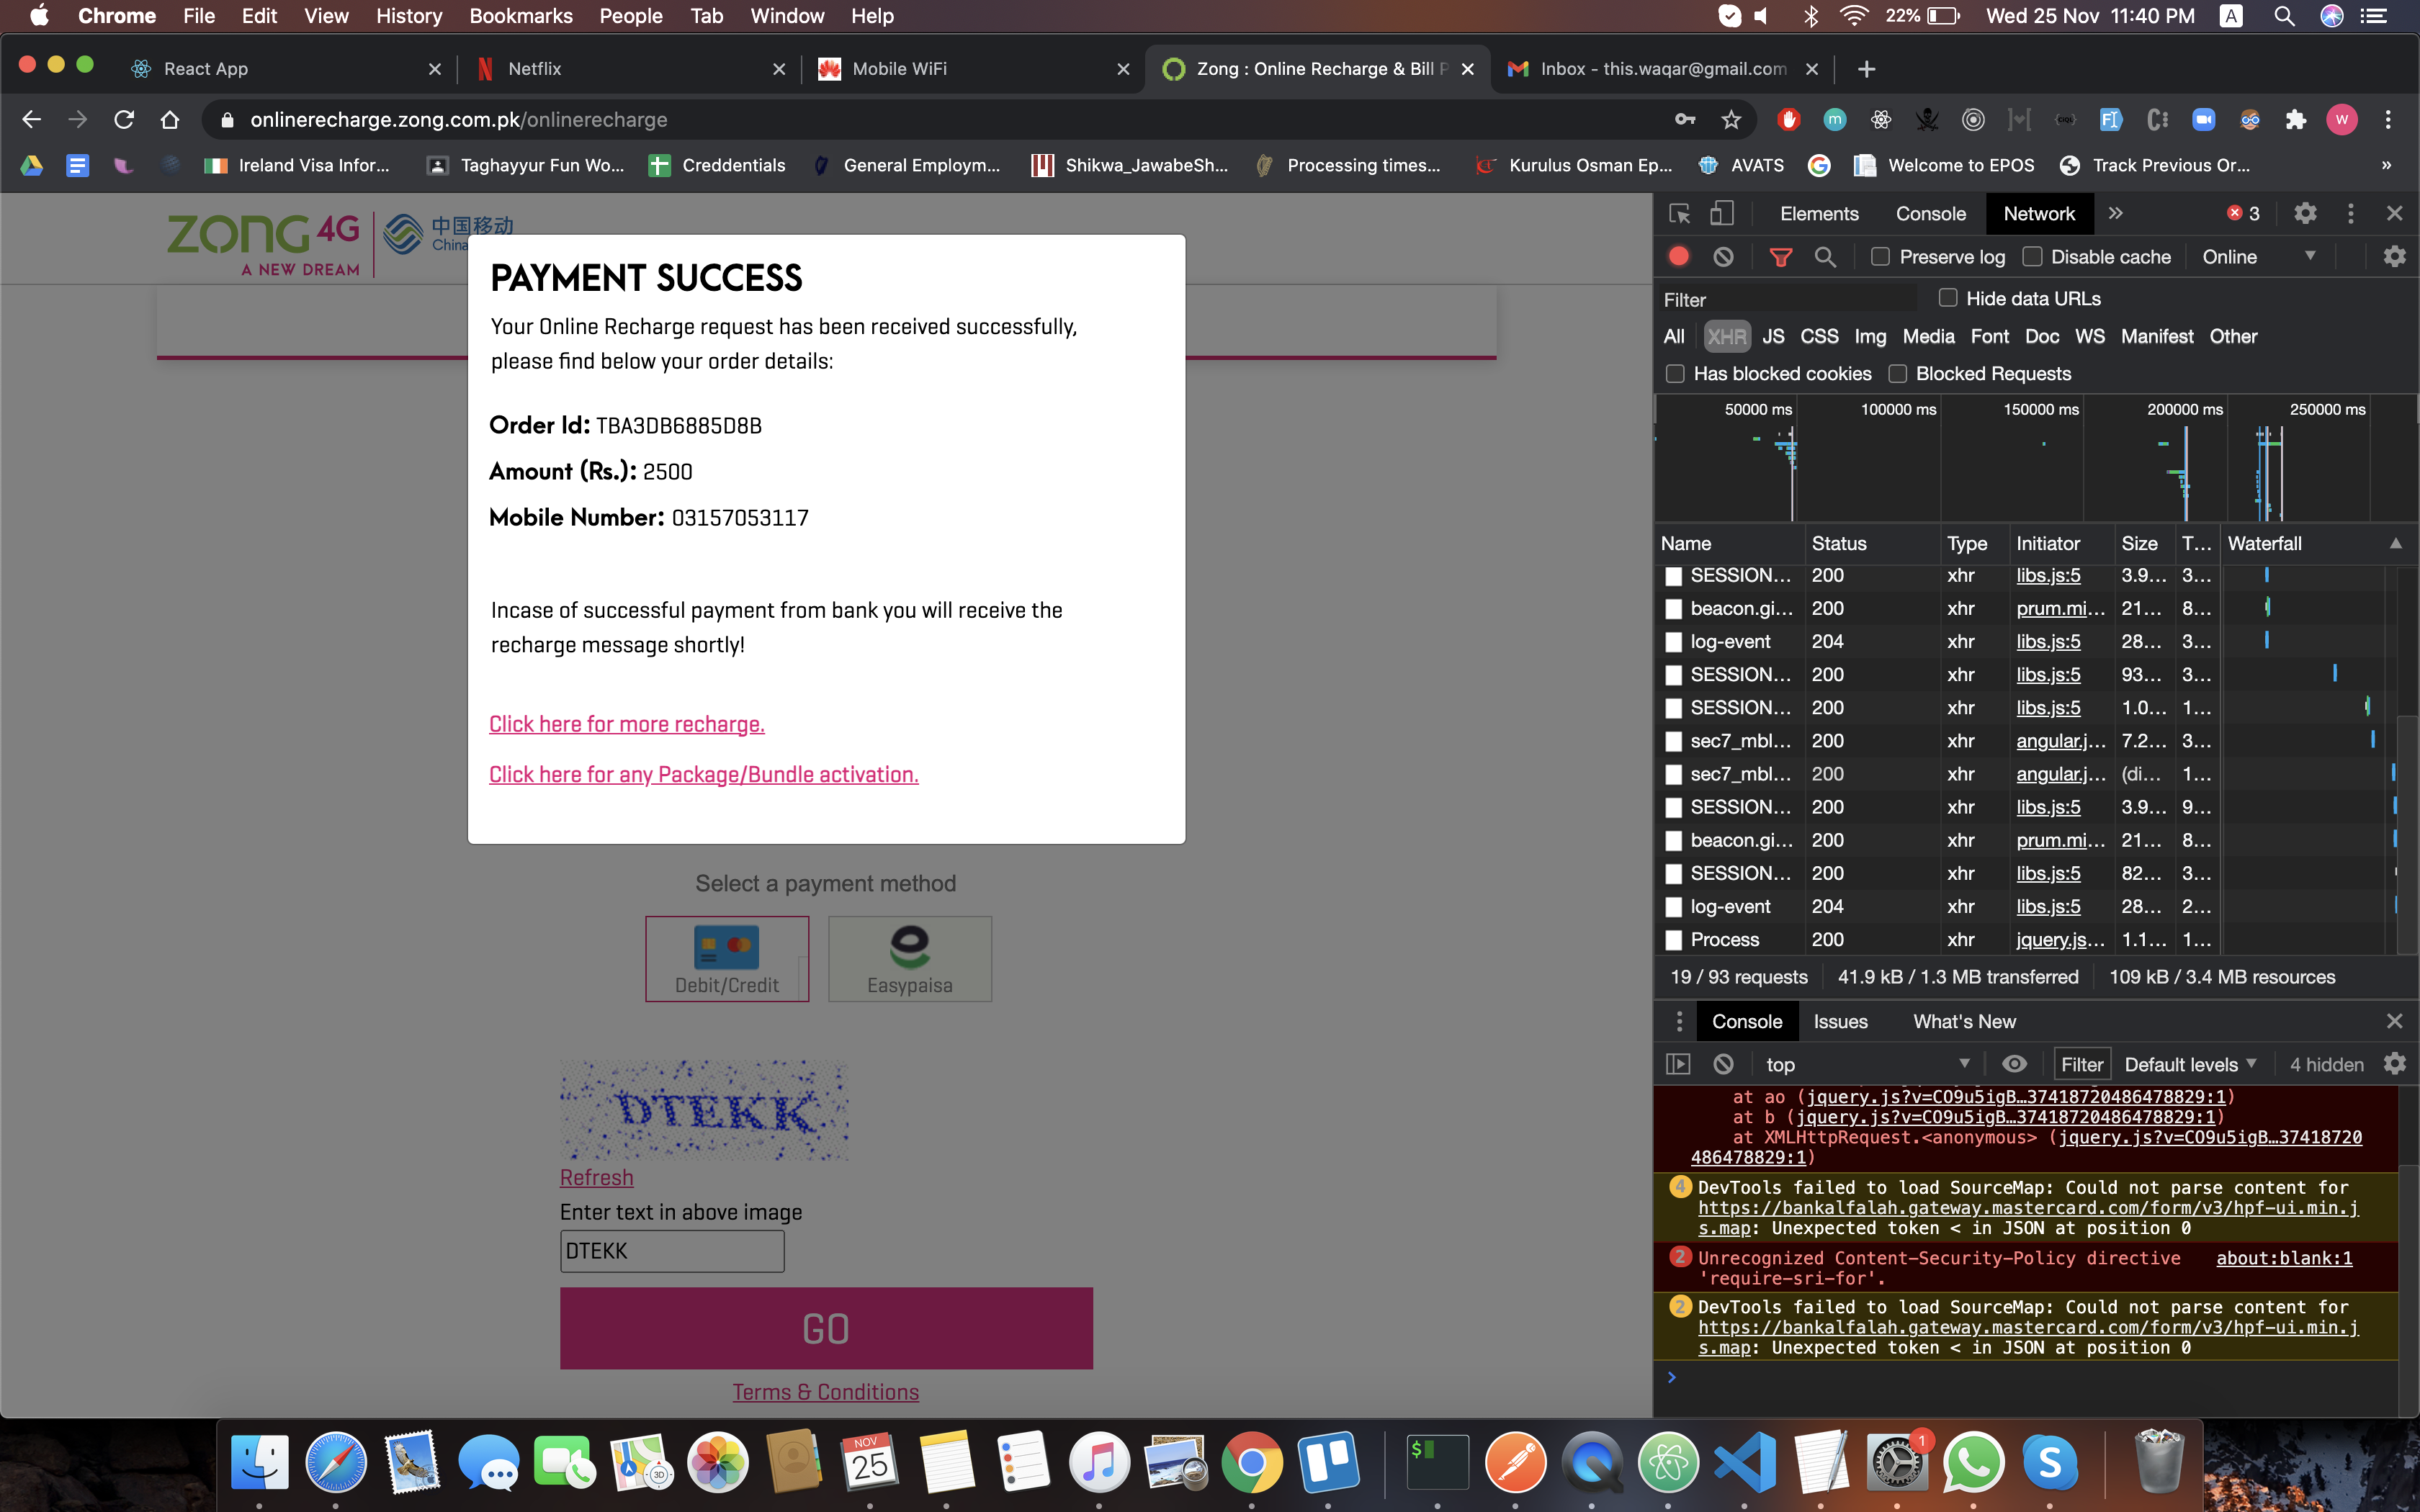Open the History menu in menu bar
Viewport: 2420px width, 1512px height.
coord(409,16)
